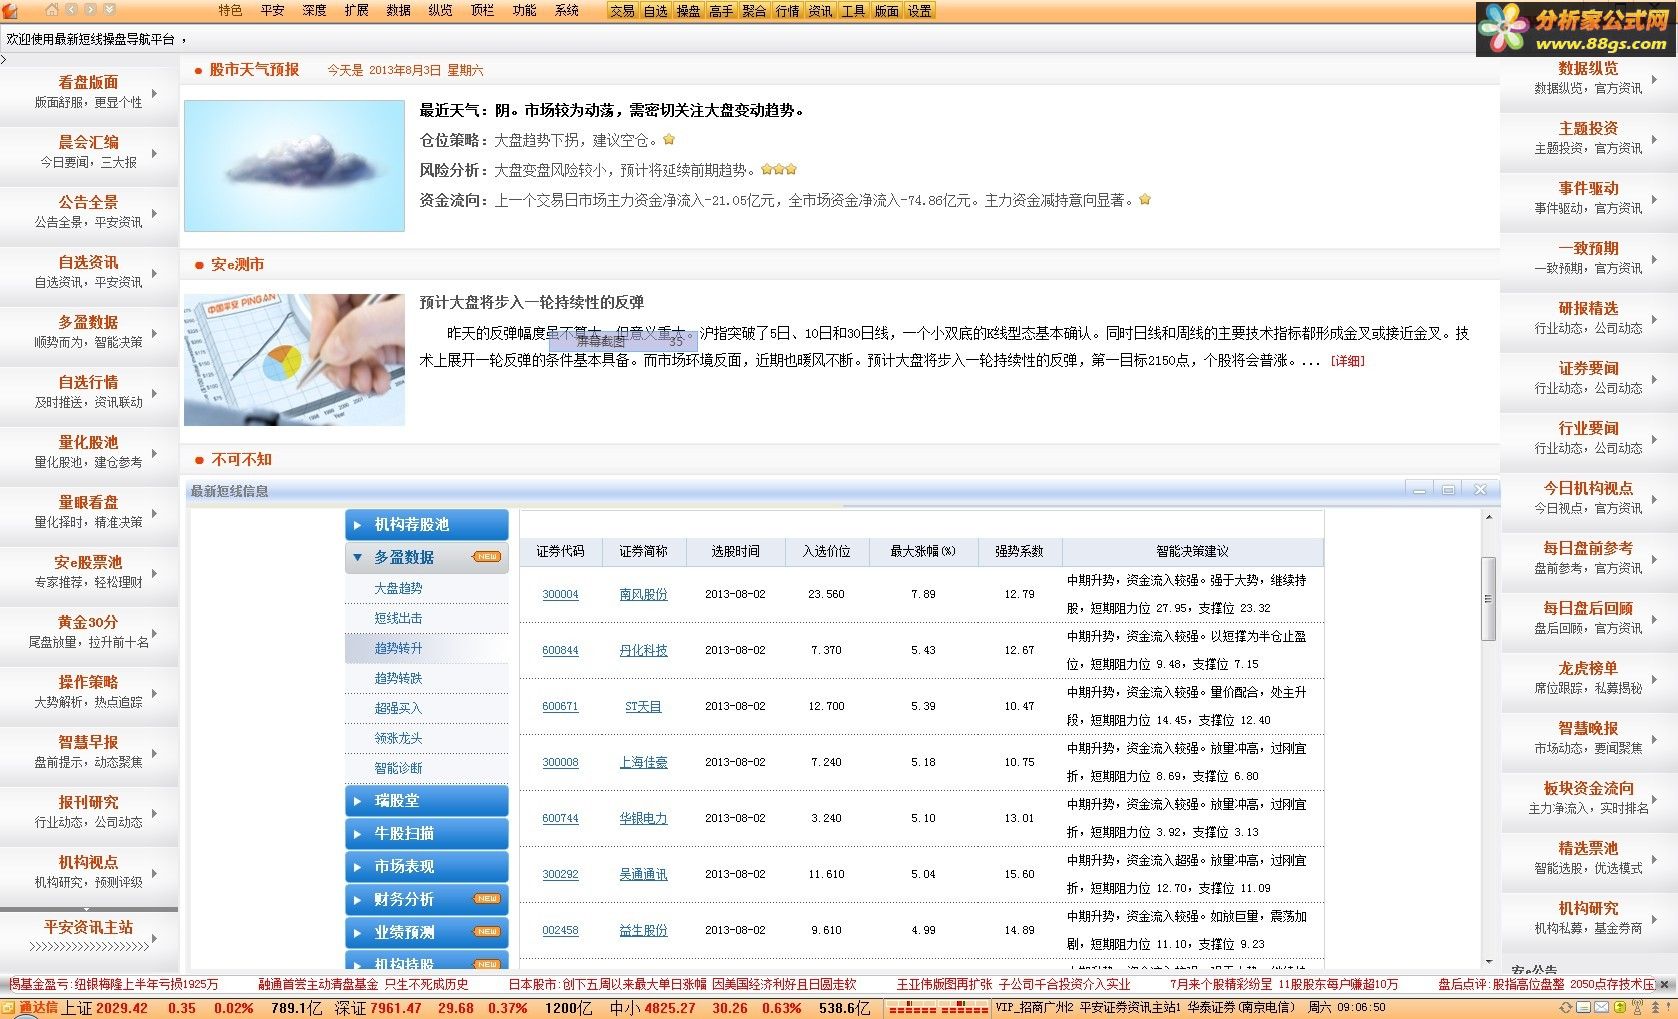Select 趋势转跌 in the tree list
Viewport: 1678px width, 1019px height.
coord(398,678)
